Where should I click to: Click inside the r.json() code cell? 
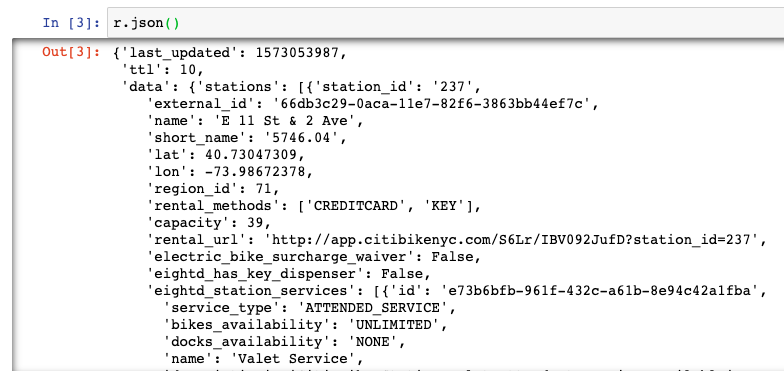445,23
